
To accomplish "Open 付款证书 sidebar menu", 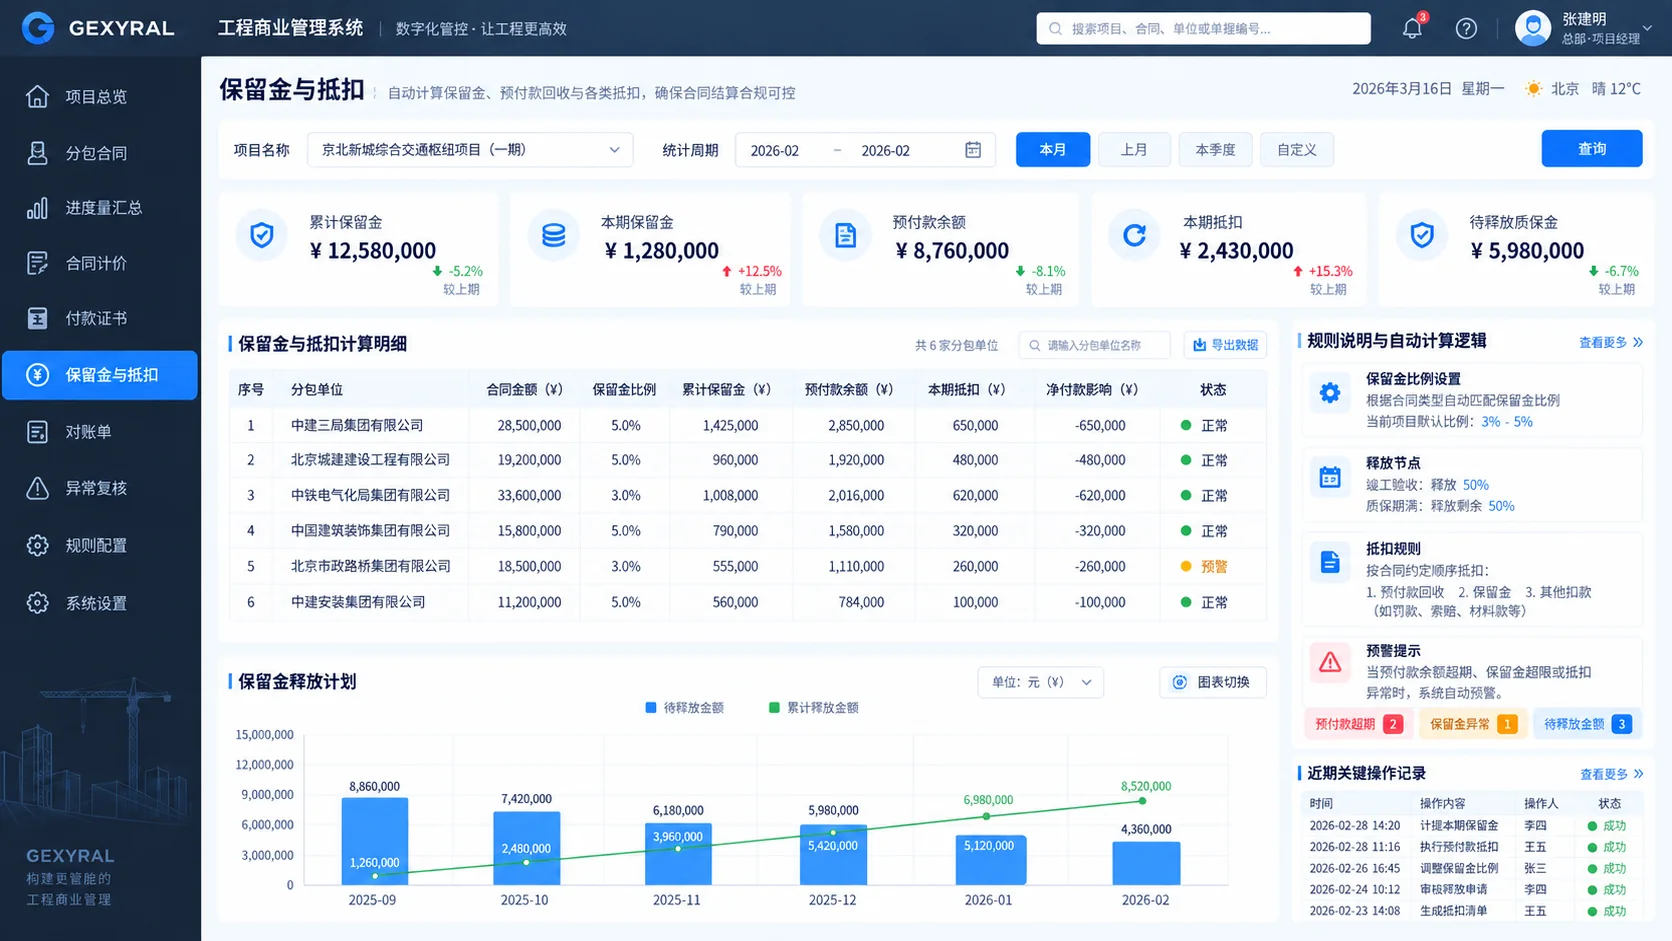I will [x=100, y=318].
